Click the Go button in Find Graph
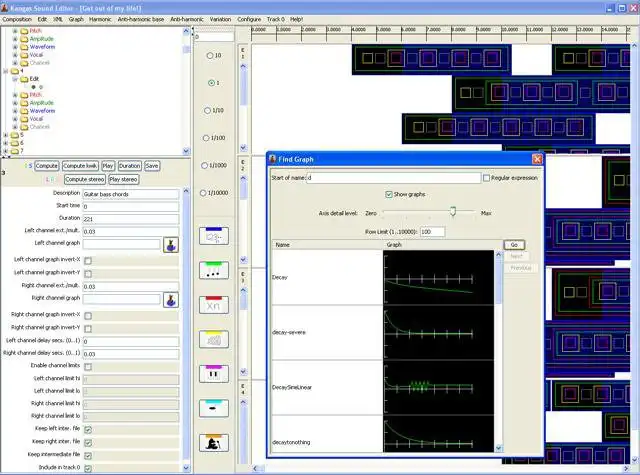This screenshot has width=640, height=475. coord(514,245)
